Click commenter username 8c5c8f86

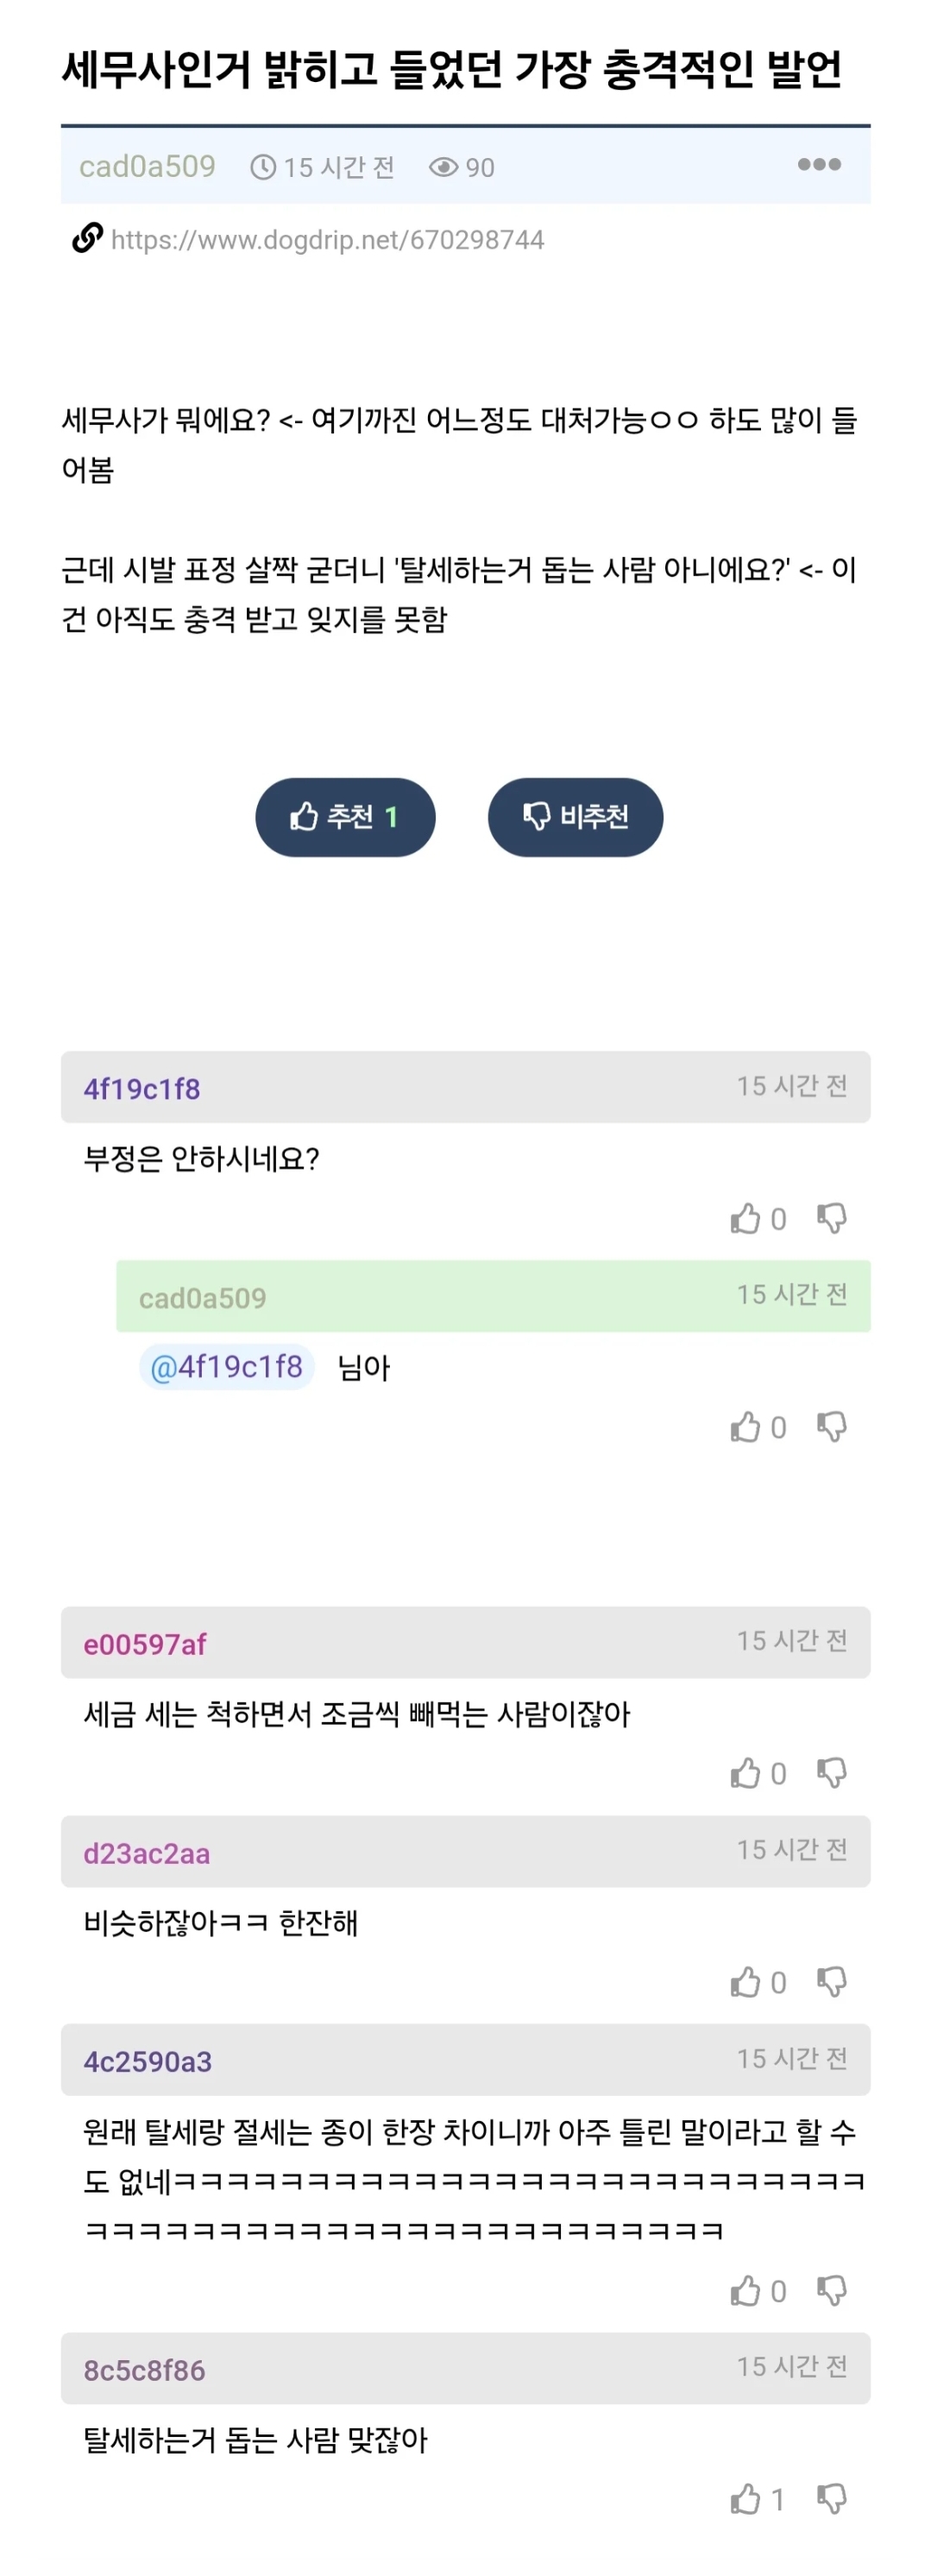pyautogui.click(x=145, y=2370)
